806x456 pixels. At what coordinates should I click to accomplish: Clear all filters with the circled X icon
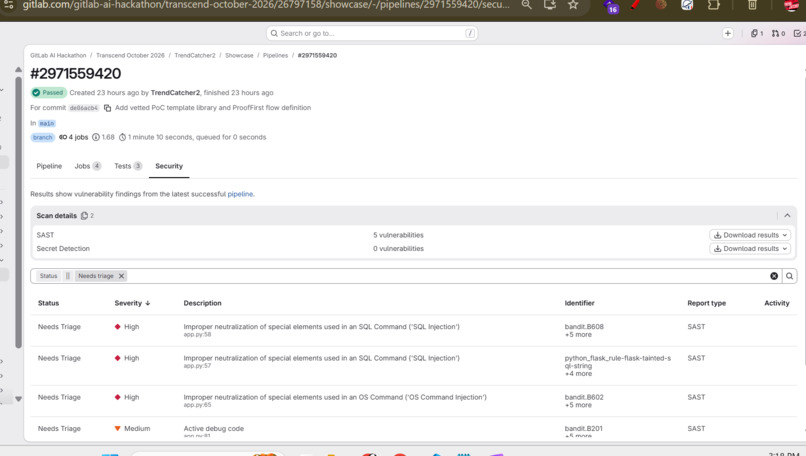tap(774, 276)
